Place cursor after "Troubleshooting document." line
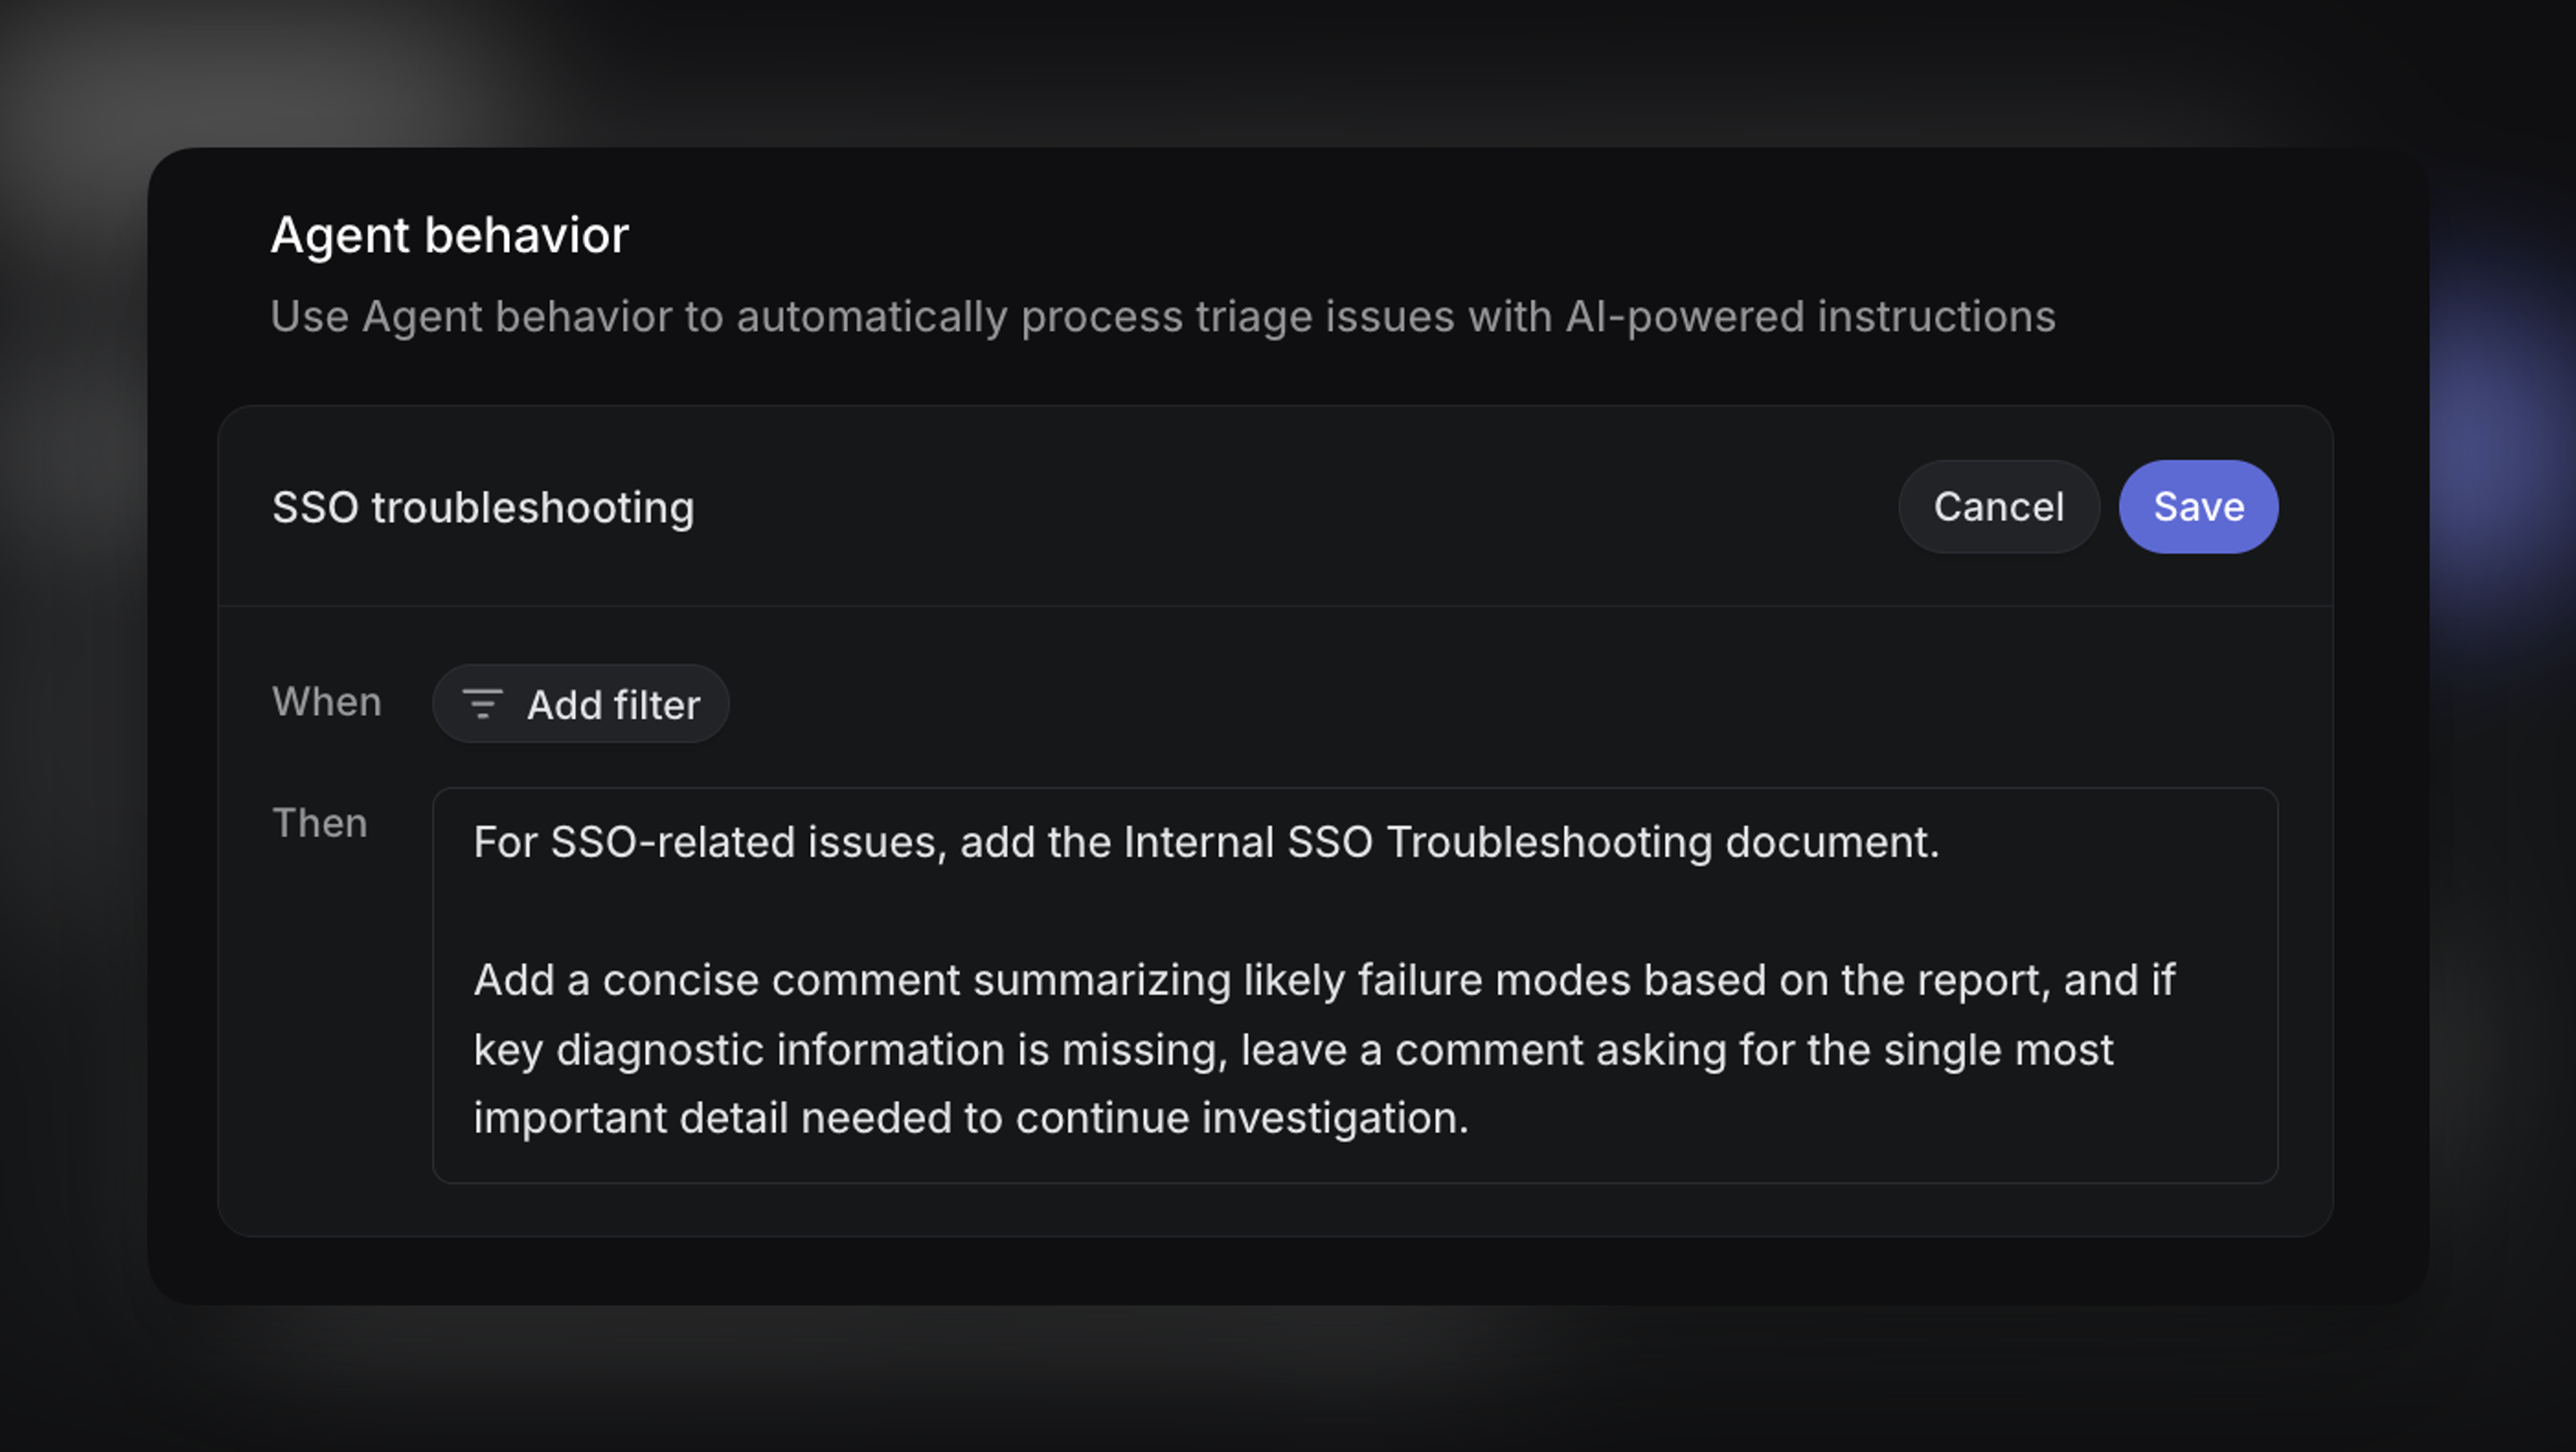The image size is (2576, 1452). (x=1940, y=842)
